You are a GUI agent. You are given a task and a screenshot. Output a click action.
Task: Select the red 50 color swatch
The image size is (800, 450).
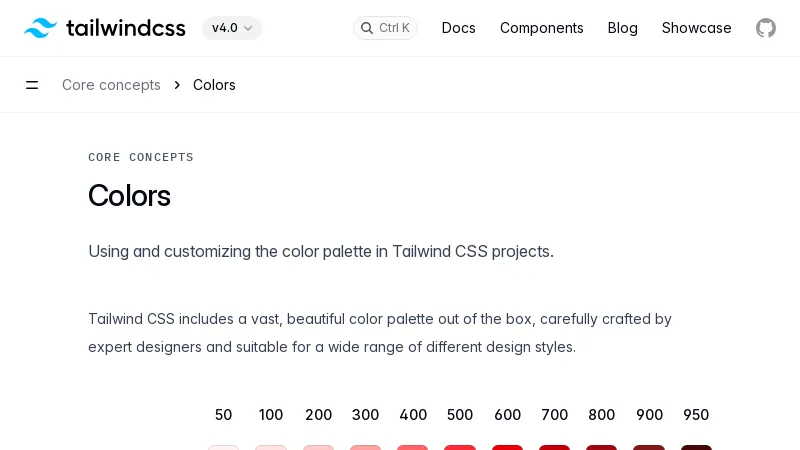(223, 447)
